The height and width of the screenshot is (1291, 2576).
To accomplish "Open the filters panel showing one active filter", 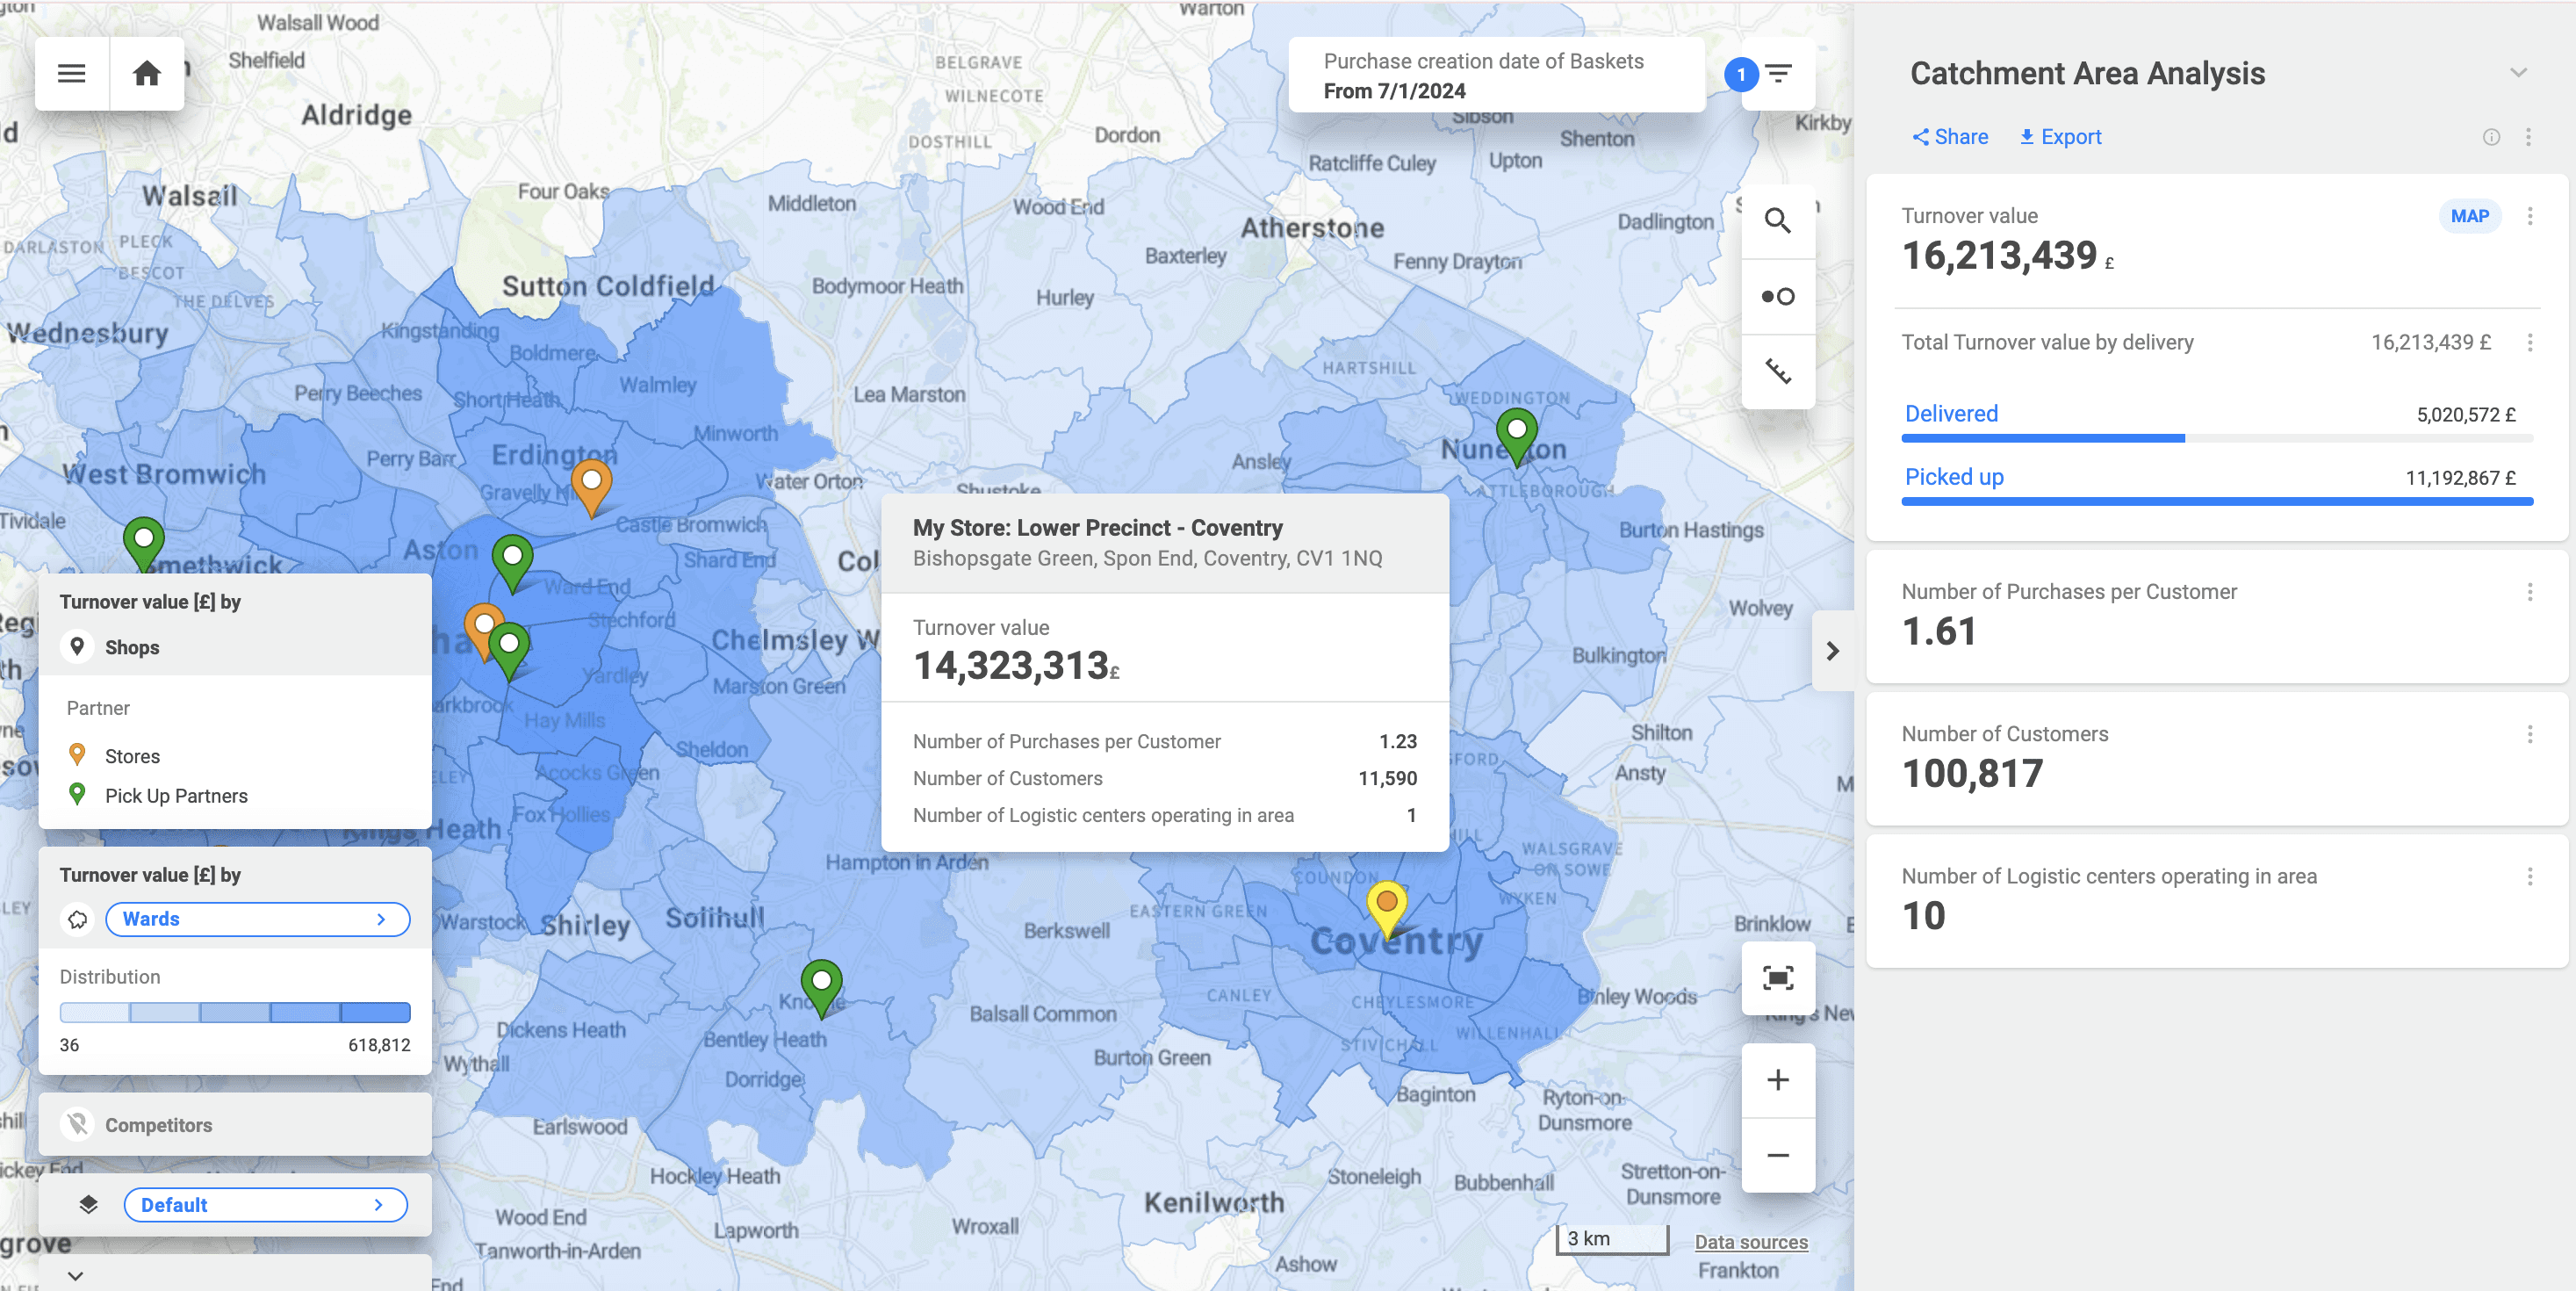I will coord(1778,74).
